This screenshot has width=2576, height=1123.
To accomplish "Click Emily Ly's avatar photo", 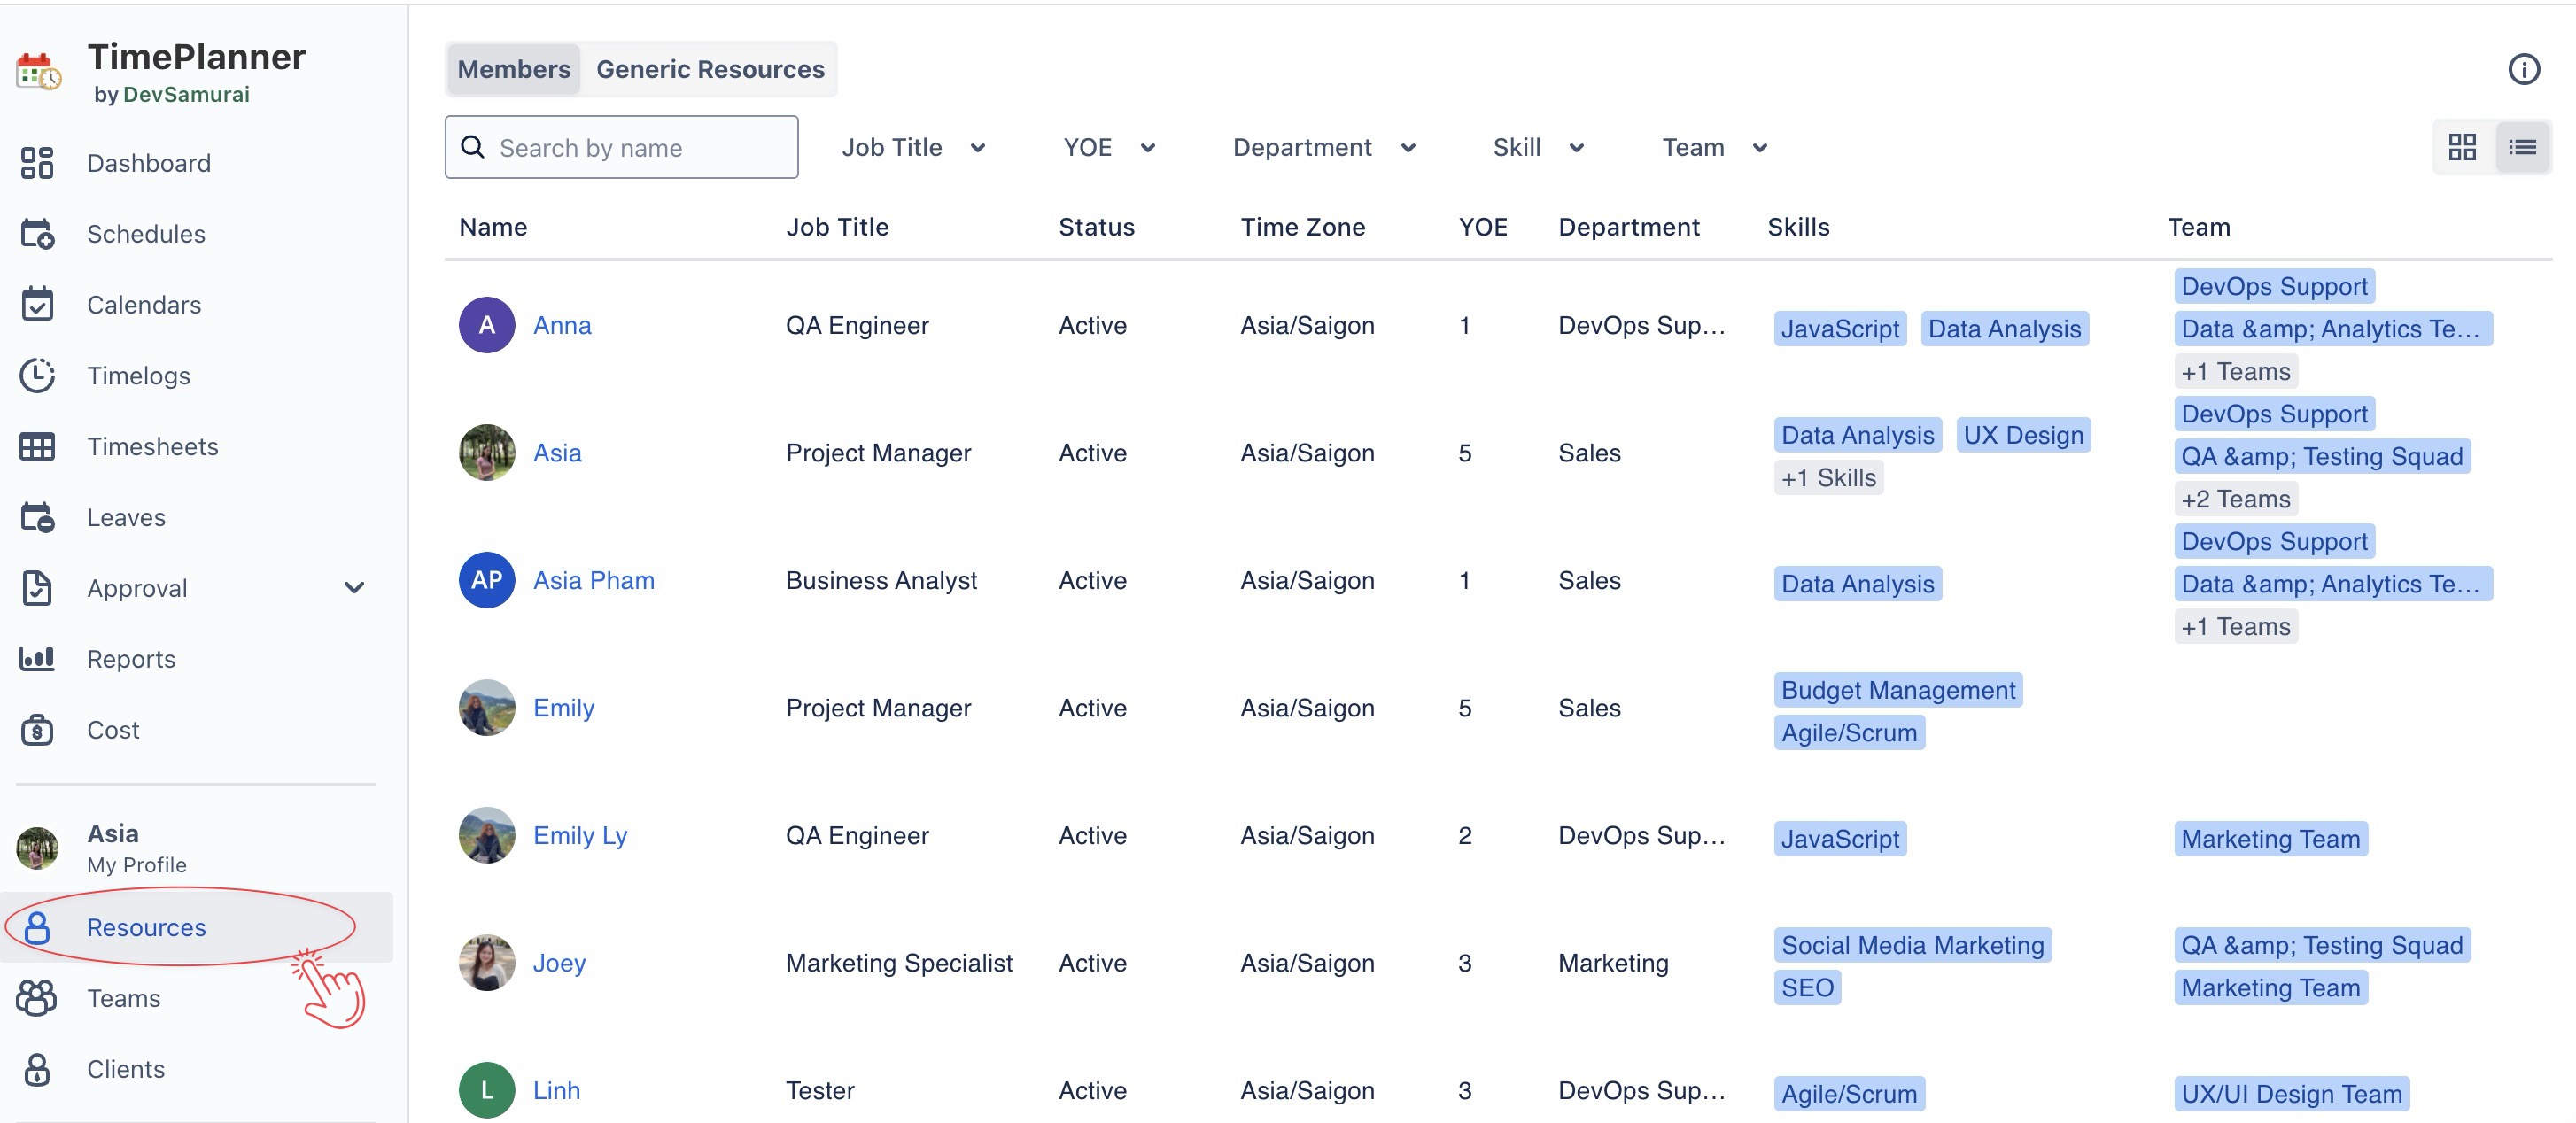I will 487,835.
